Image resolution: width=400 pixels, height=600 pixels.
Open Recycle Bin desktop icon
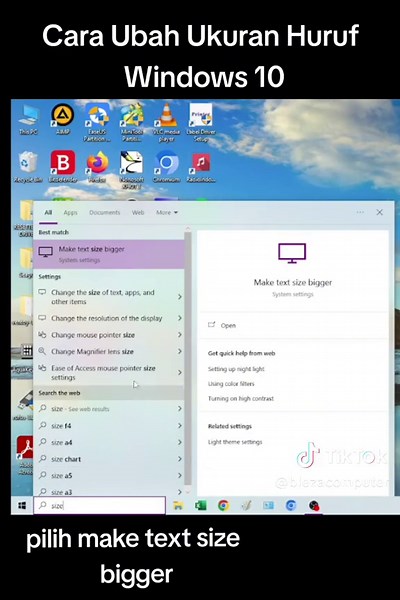pos(28,167)
